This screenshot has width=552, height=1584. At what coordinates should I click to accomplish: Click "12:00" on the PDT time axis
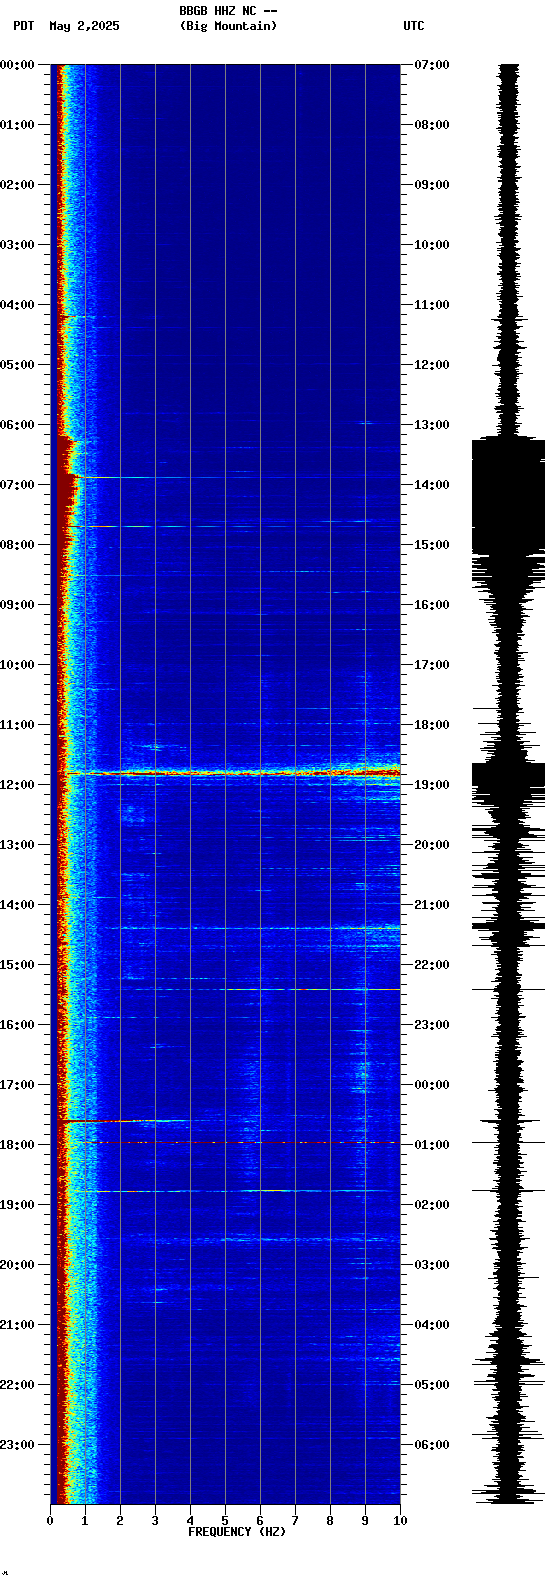[x=18, y=785]
